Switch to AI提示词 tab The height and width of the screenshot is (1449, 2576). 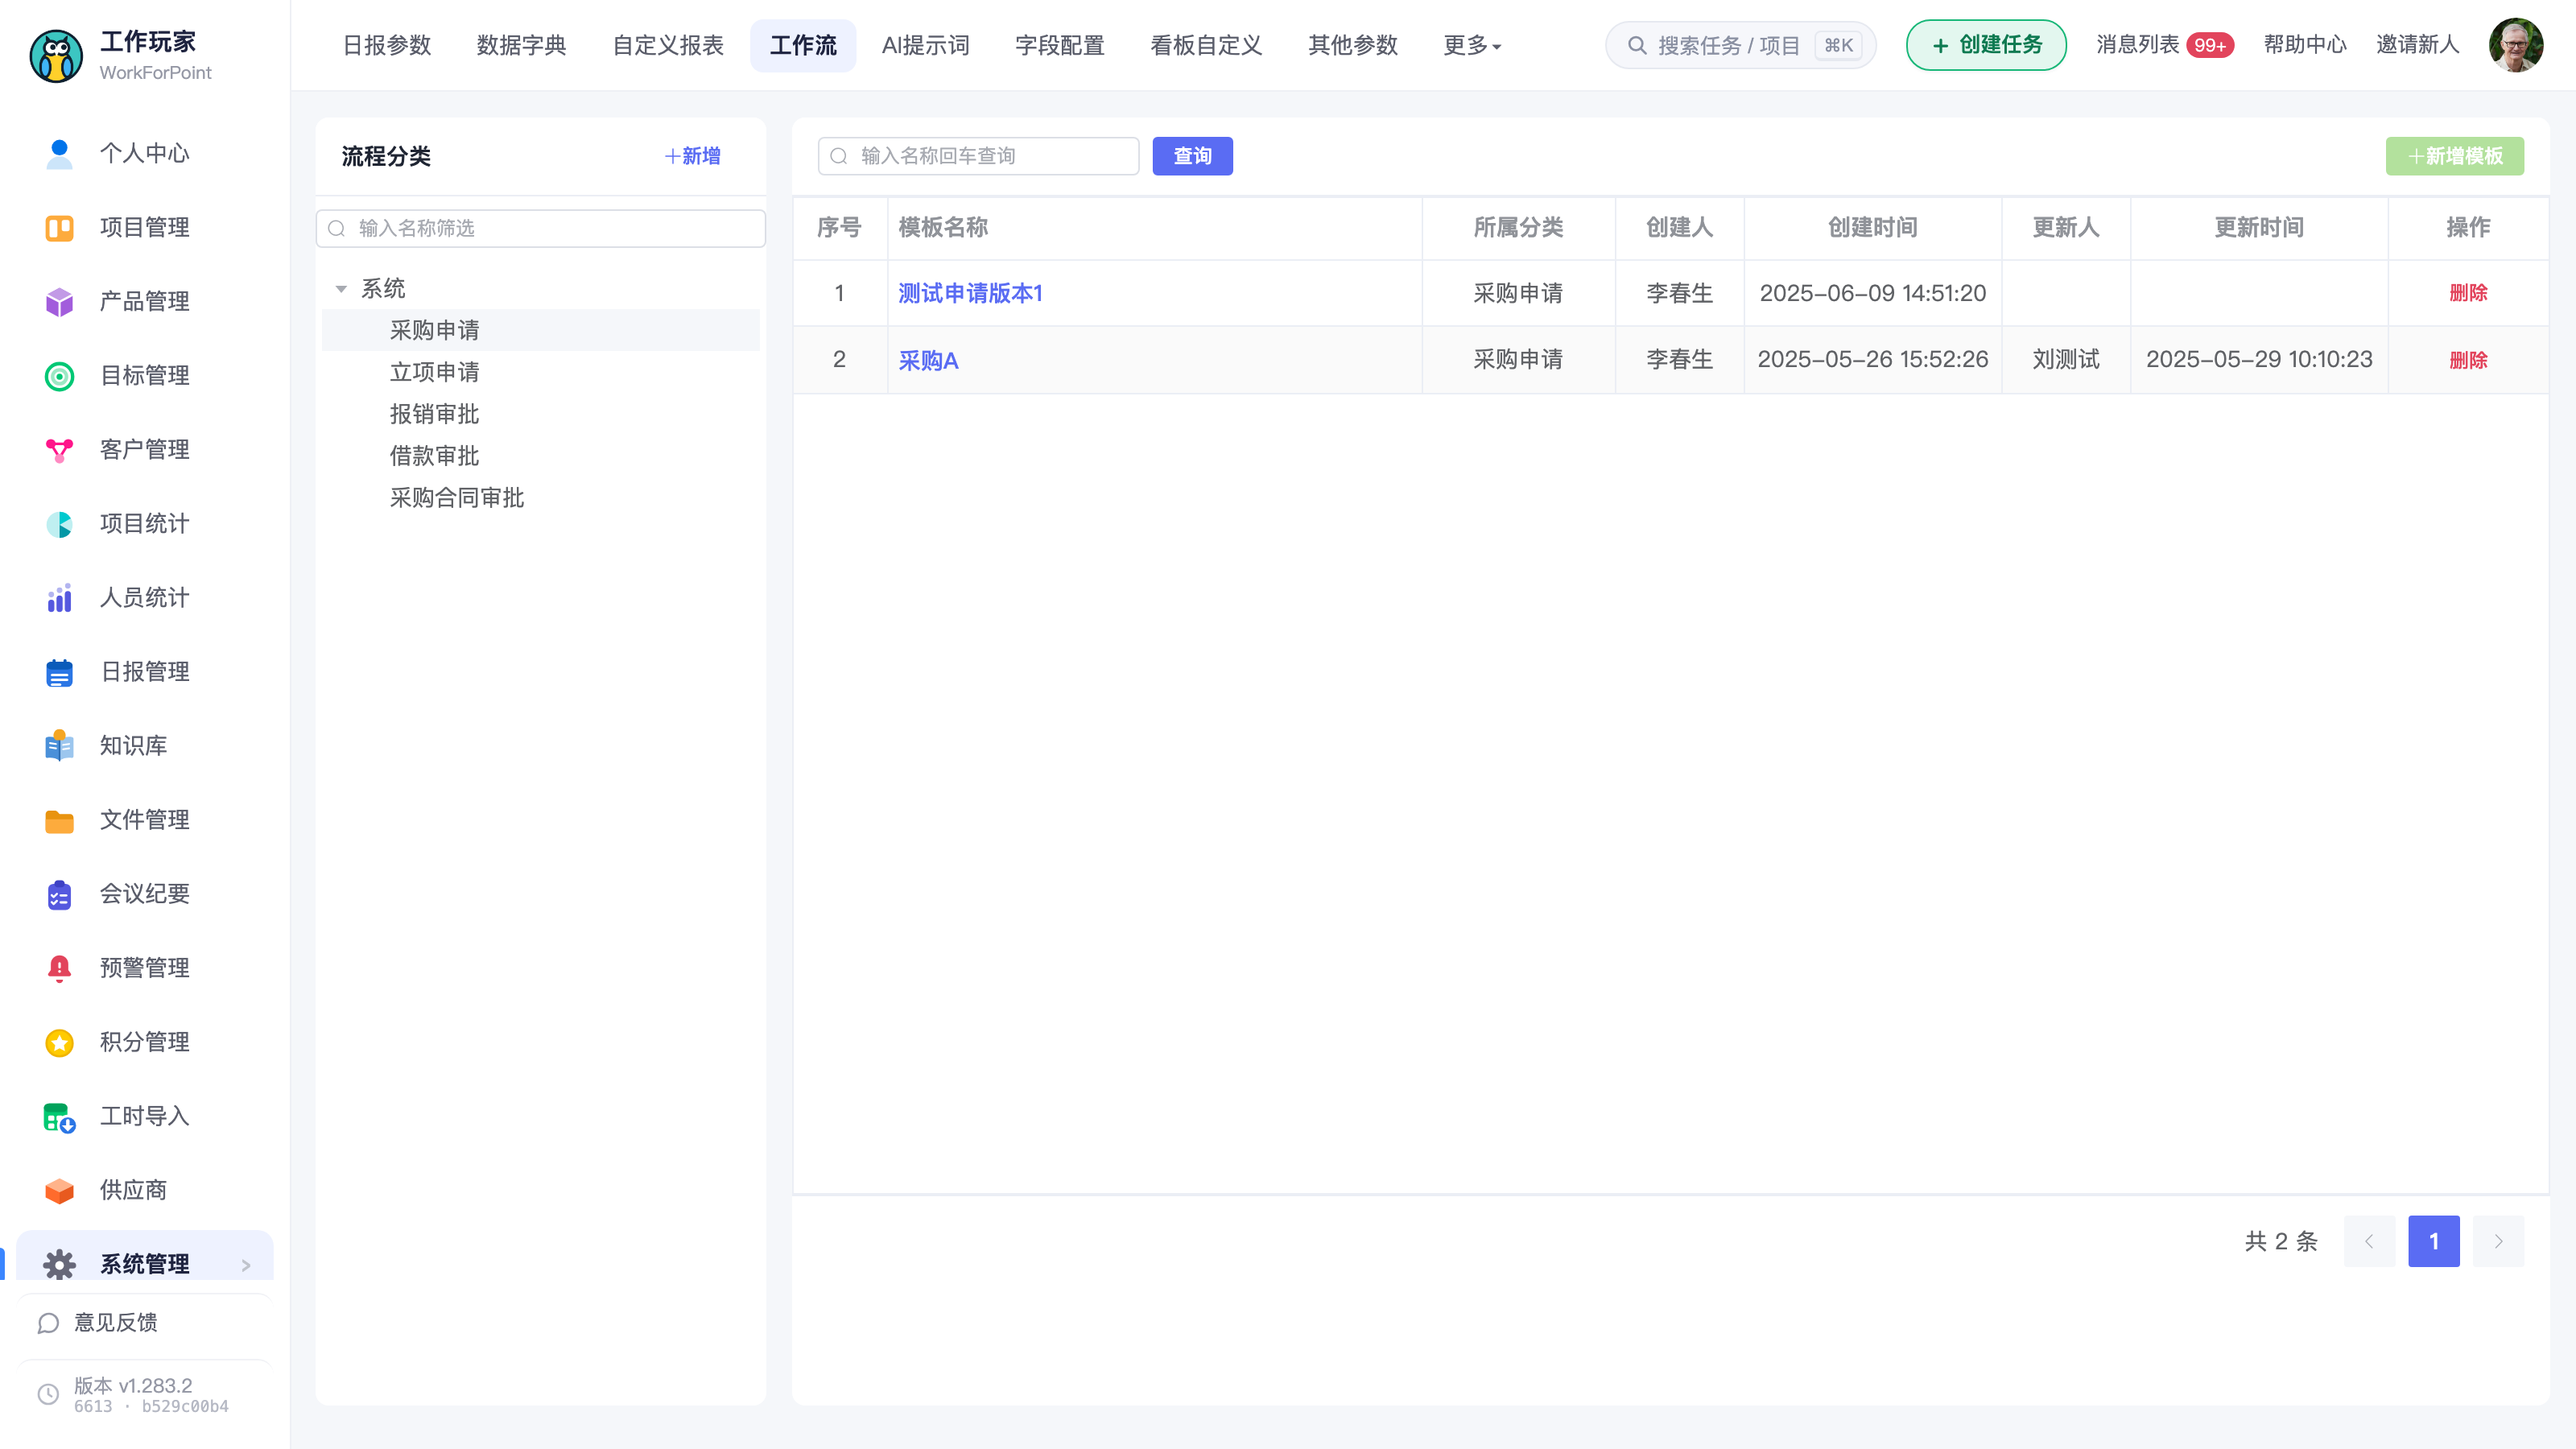[x=925, y=45]
